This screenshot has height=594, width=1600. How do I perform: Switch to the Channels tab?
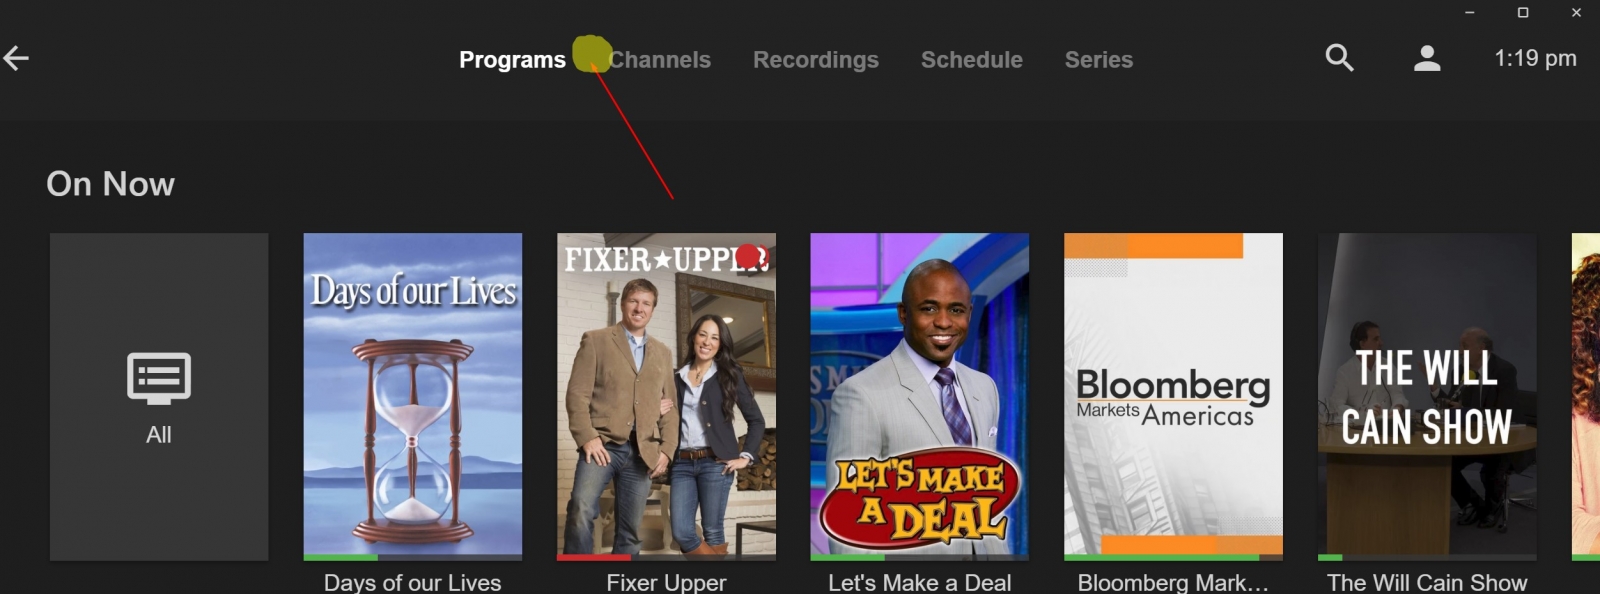point(660,60)
